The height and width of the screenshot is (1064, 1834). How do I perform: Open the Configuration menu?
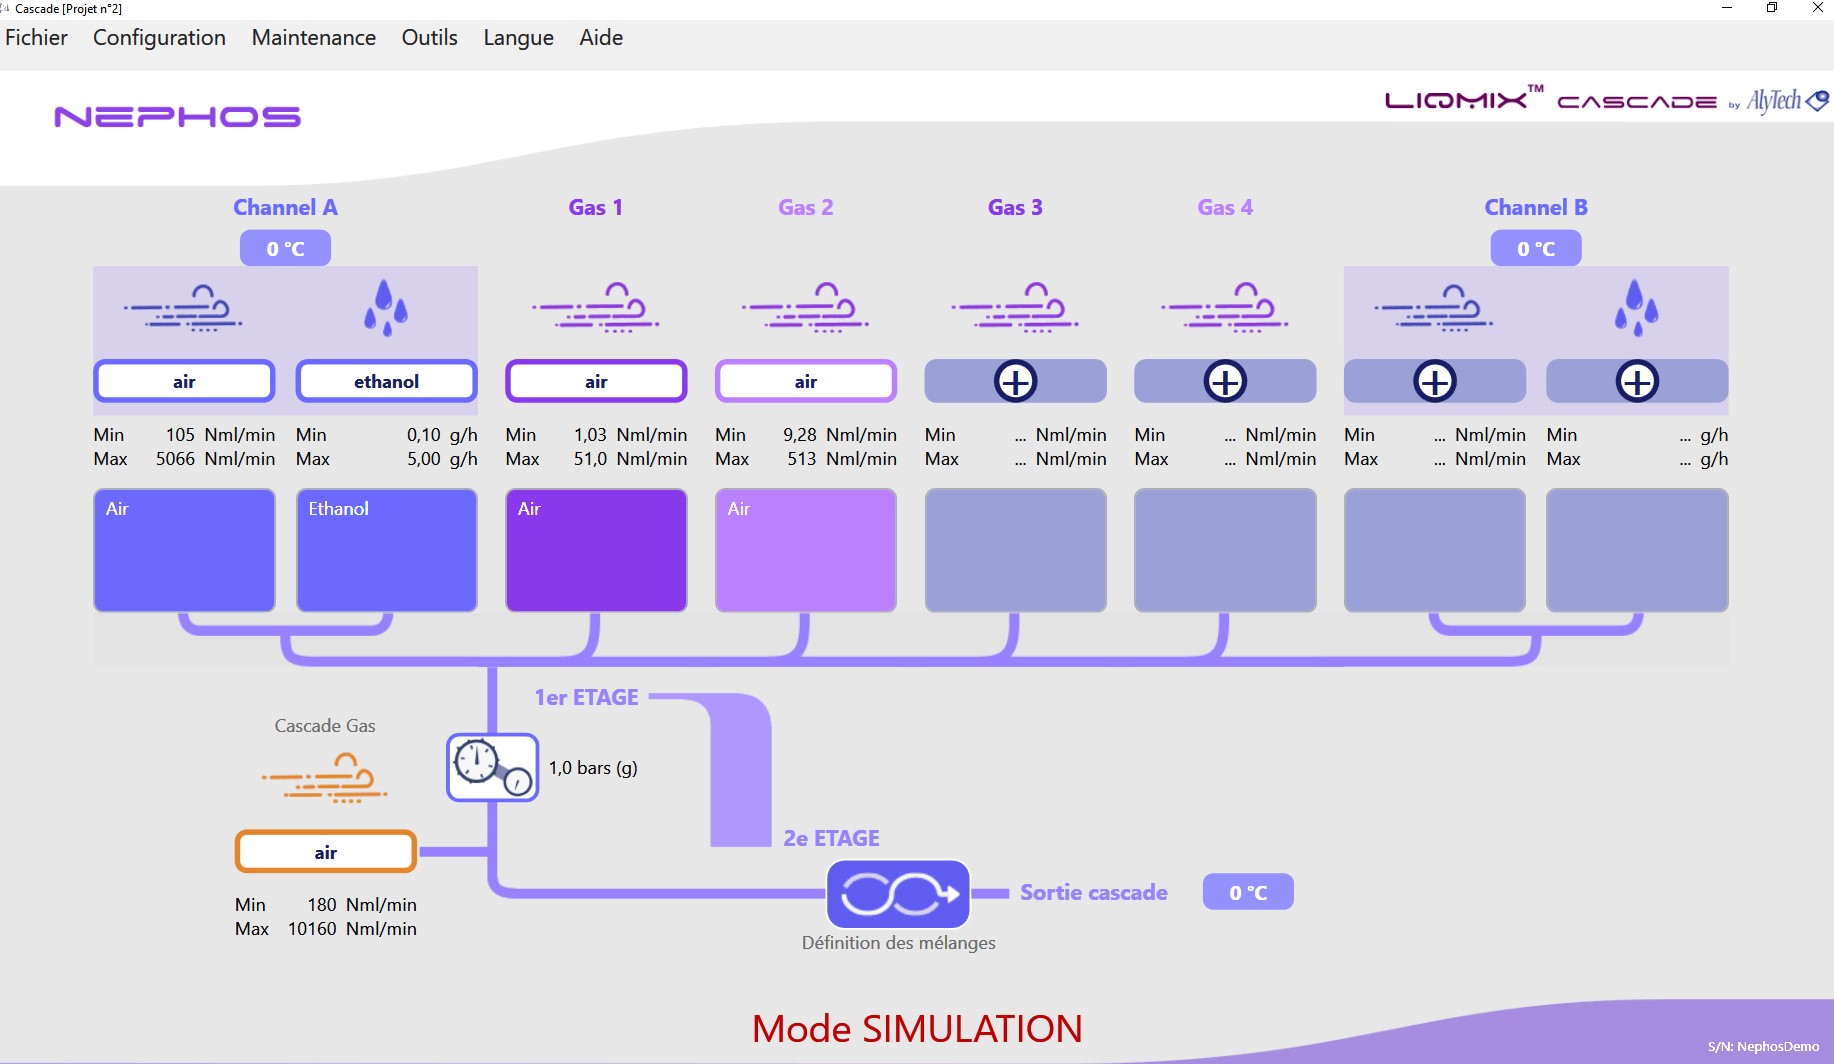(x=158, y=38)
